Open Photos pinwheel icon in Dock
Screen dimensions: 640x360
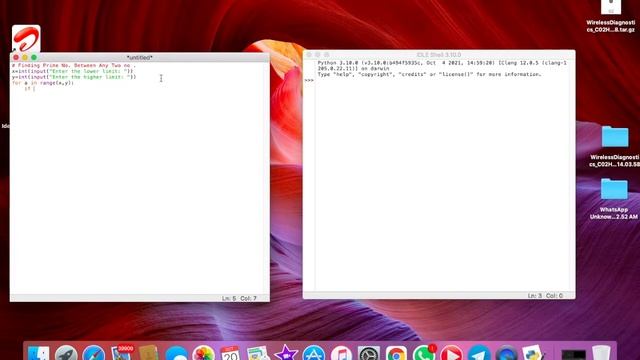coord(204,353)
